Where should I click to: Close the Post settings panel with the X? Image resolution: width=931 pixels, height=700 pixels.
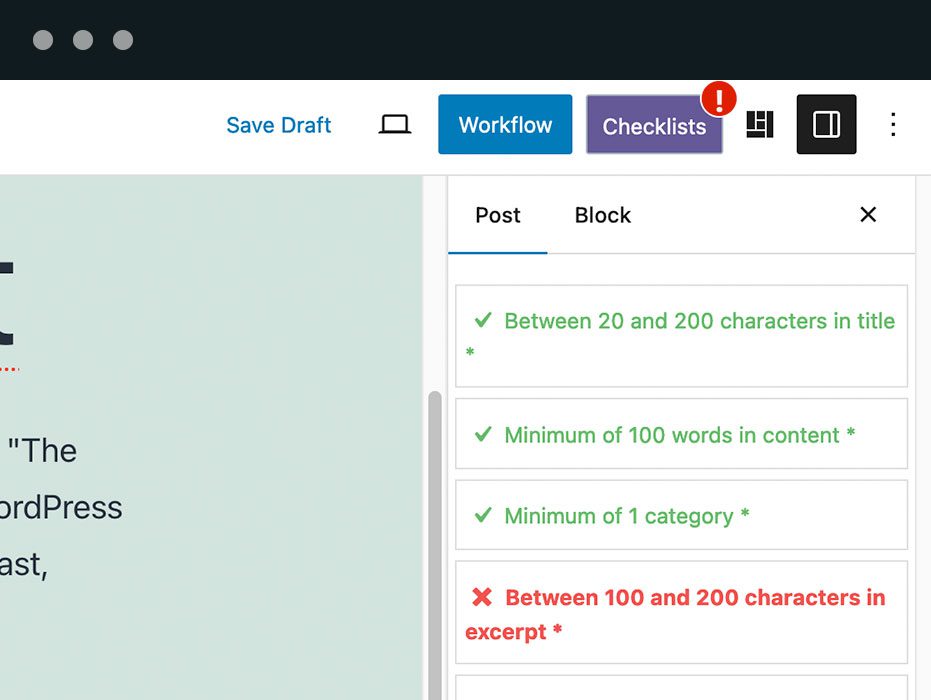[867, 215]
